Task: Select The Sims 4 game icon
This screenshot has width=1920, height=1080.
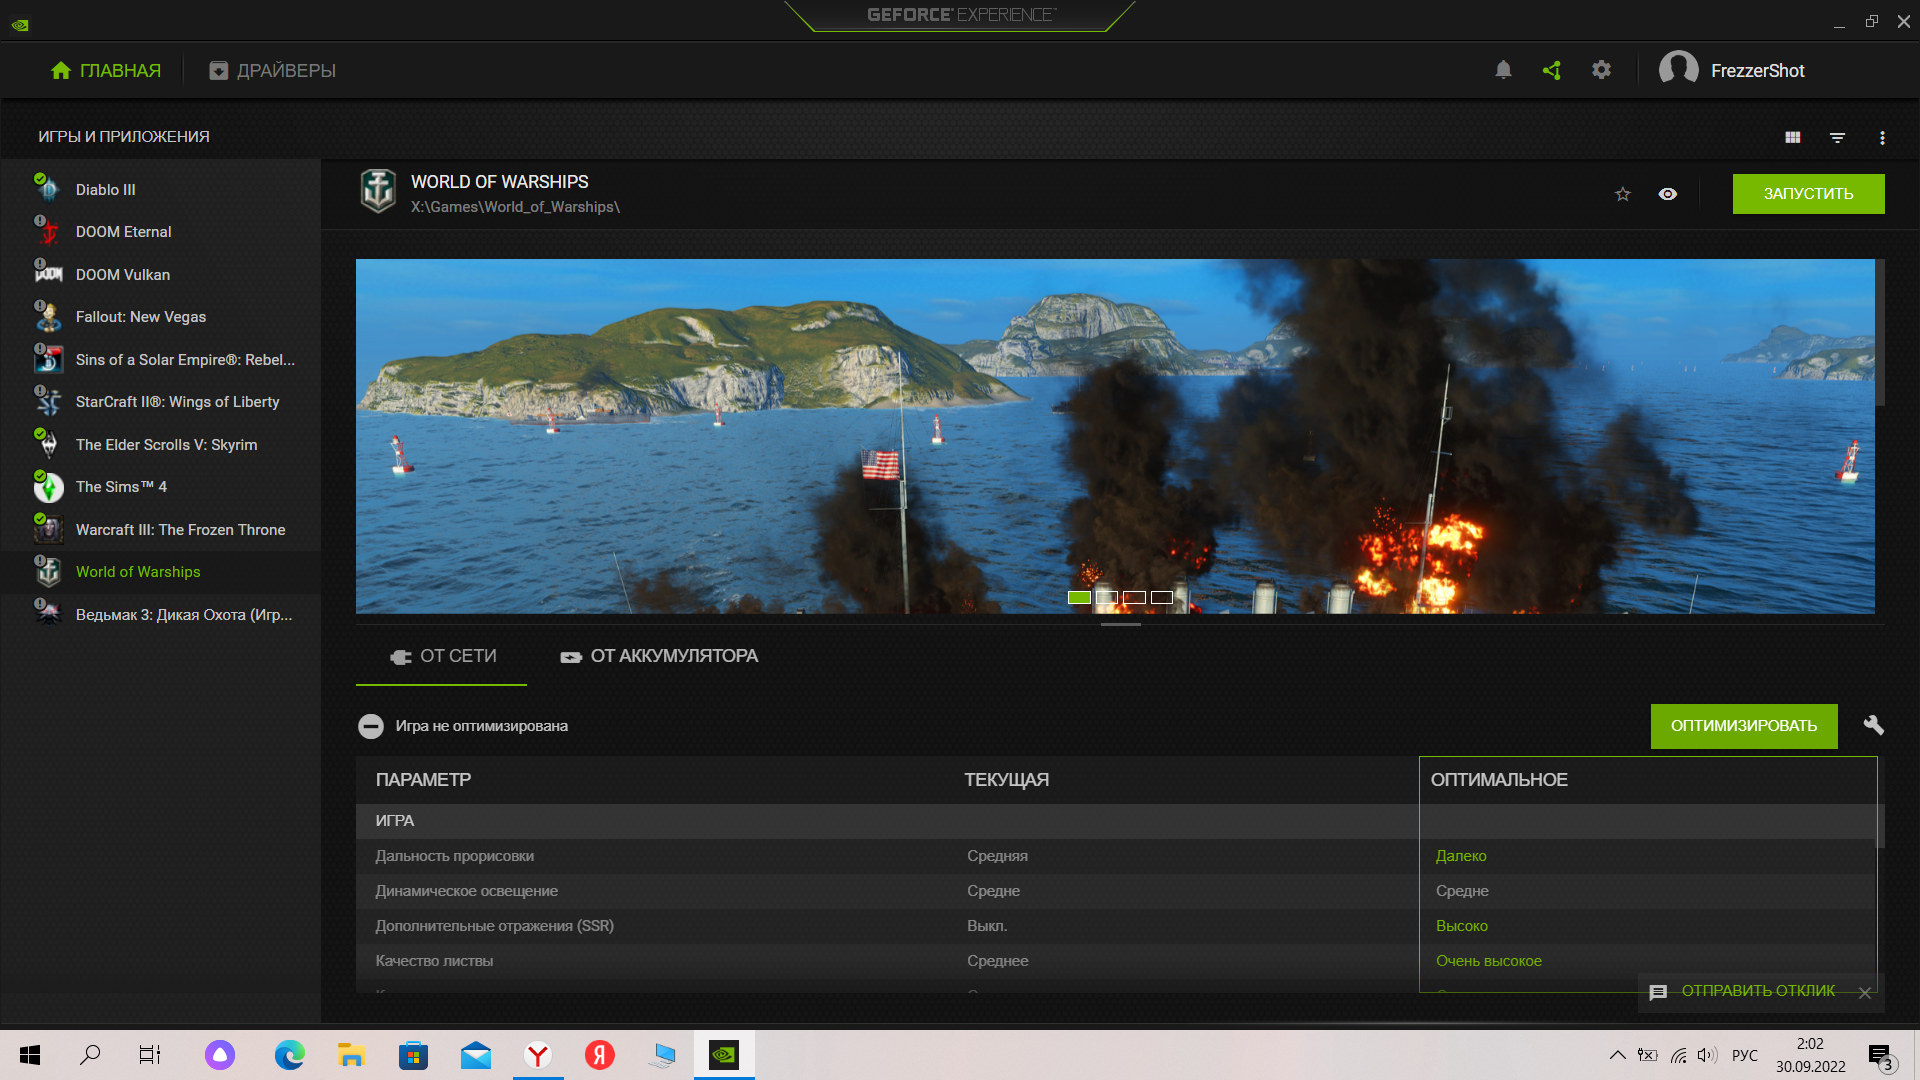Action: 48,486
